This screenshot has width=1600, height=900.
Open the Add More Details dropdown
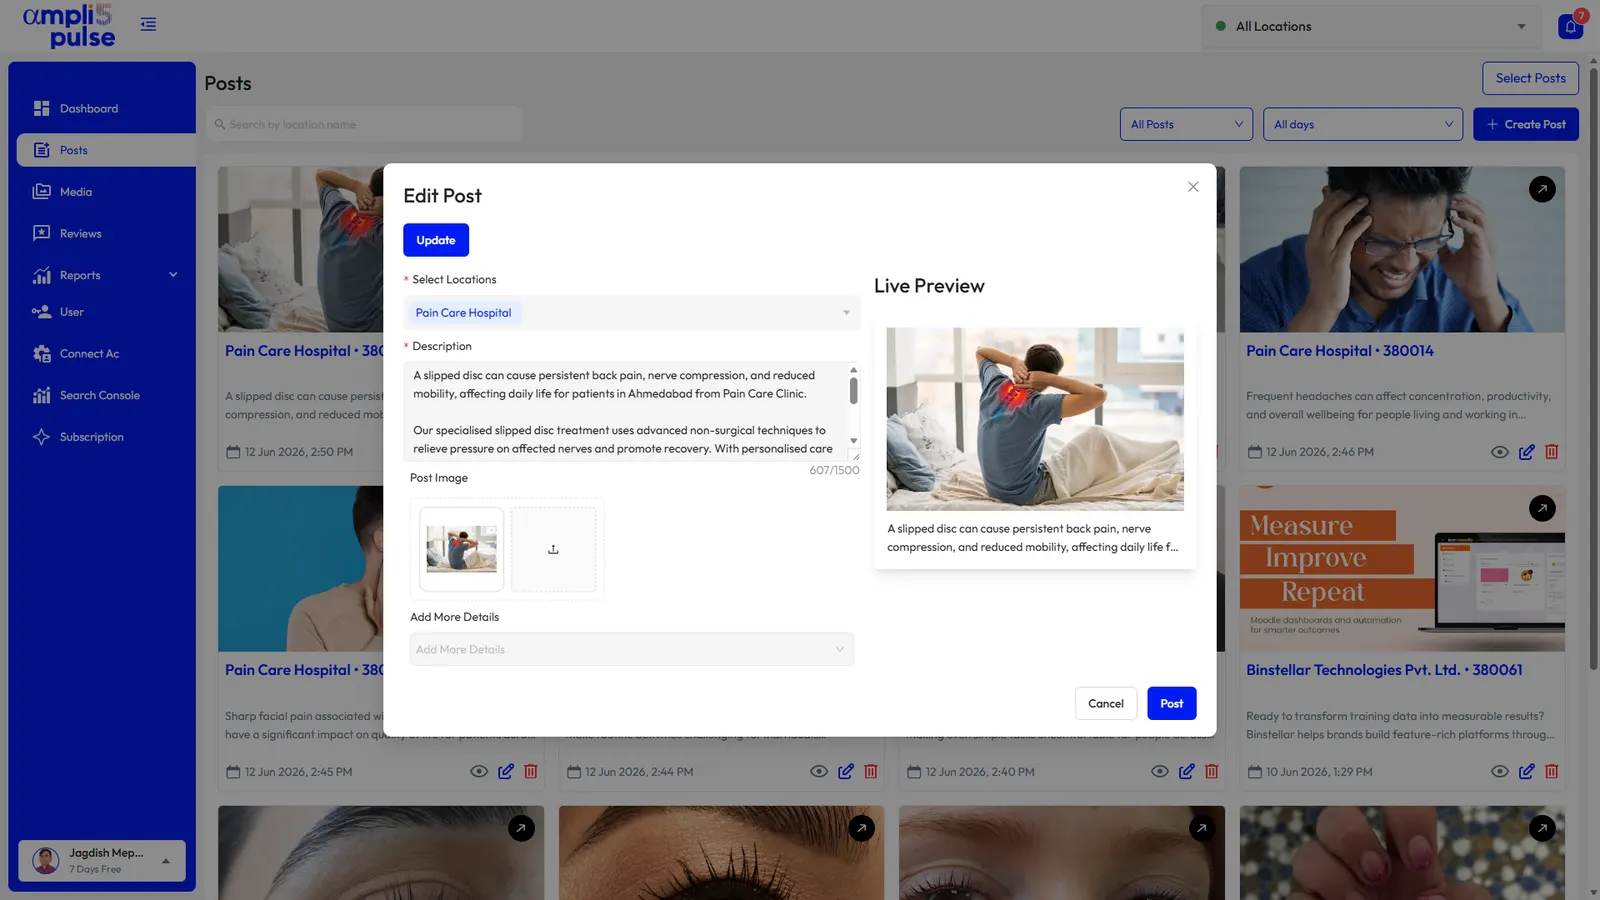(x=632, y=650)
